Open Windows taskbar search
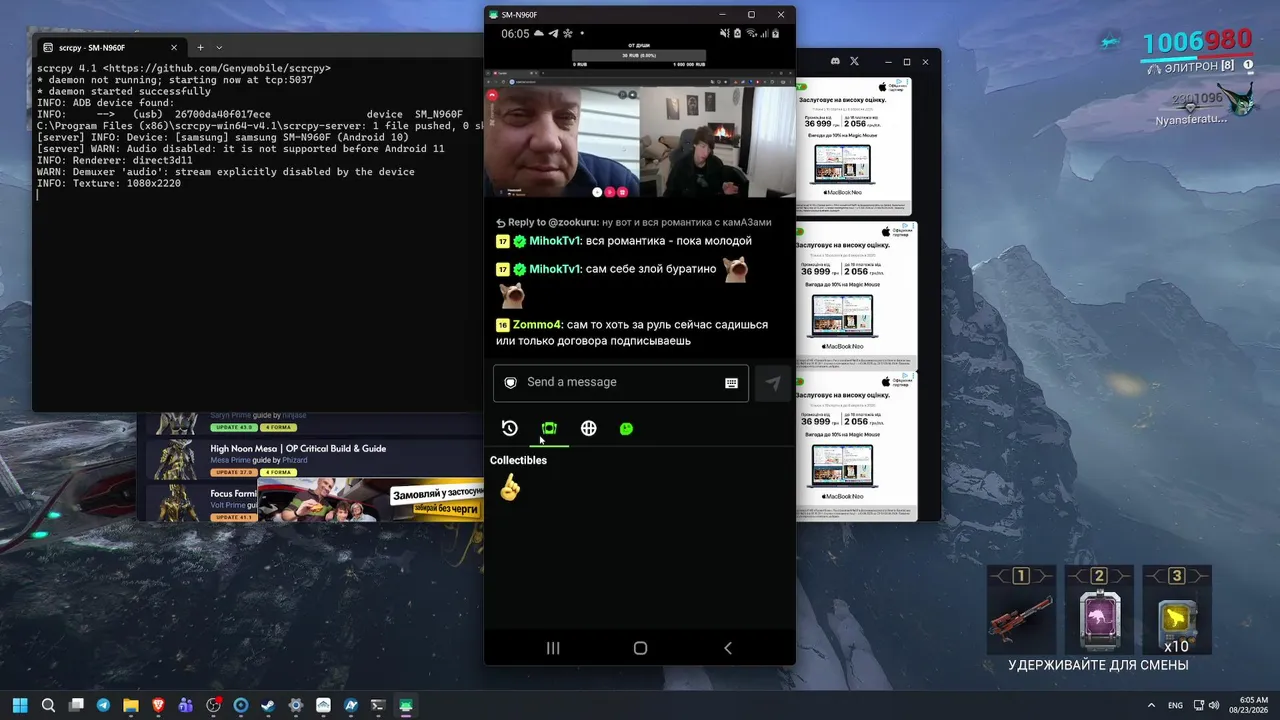 pos(48,705)
